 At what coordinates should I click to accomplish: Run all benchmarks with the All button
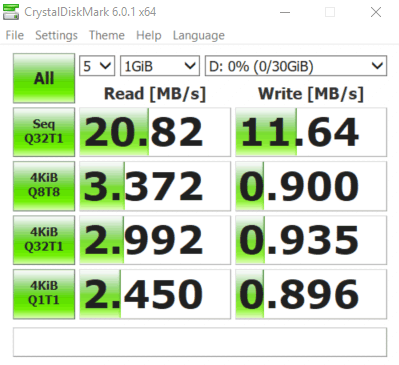[x=44, y=78]
